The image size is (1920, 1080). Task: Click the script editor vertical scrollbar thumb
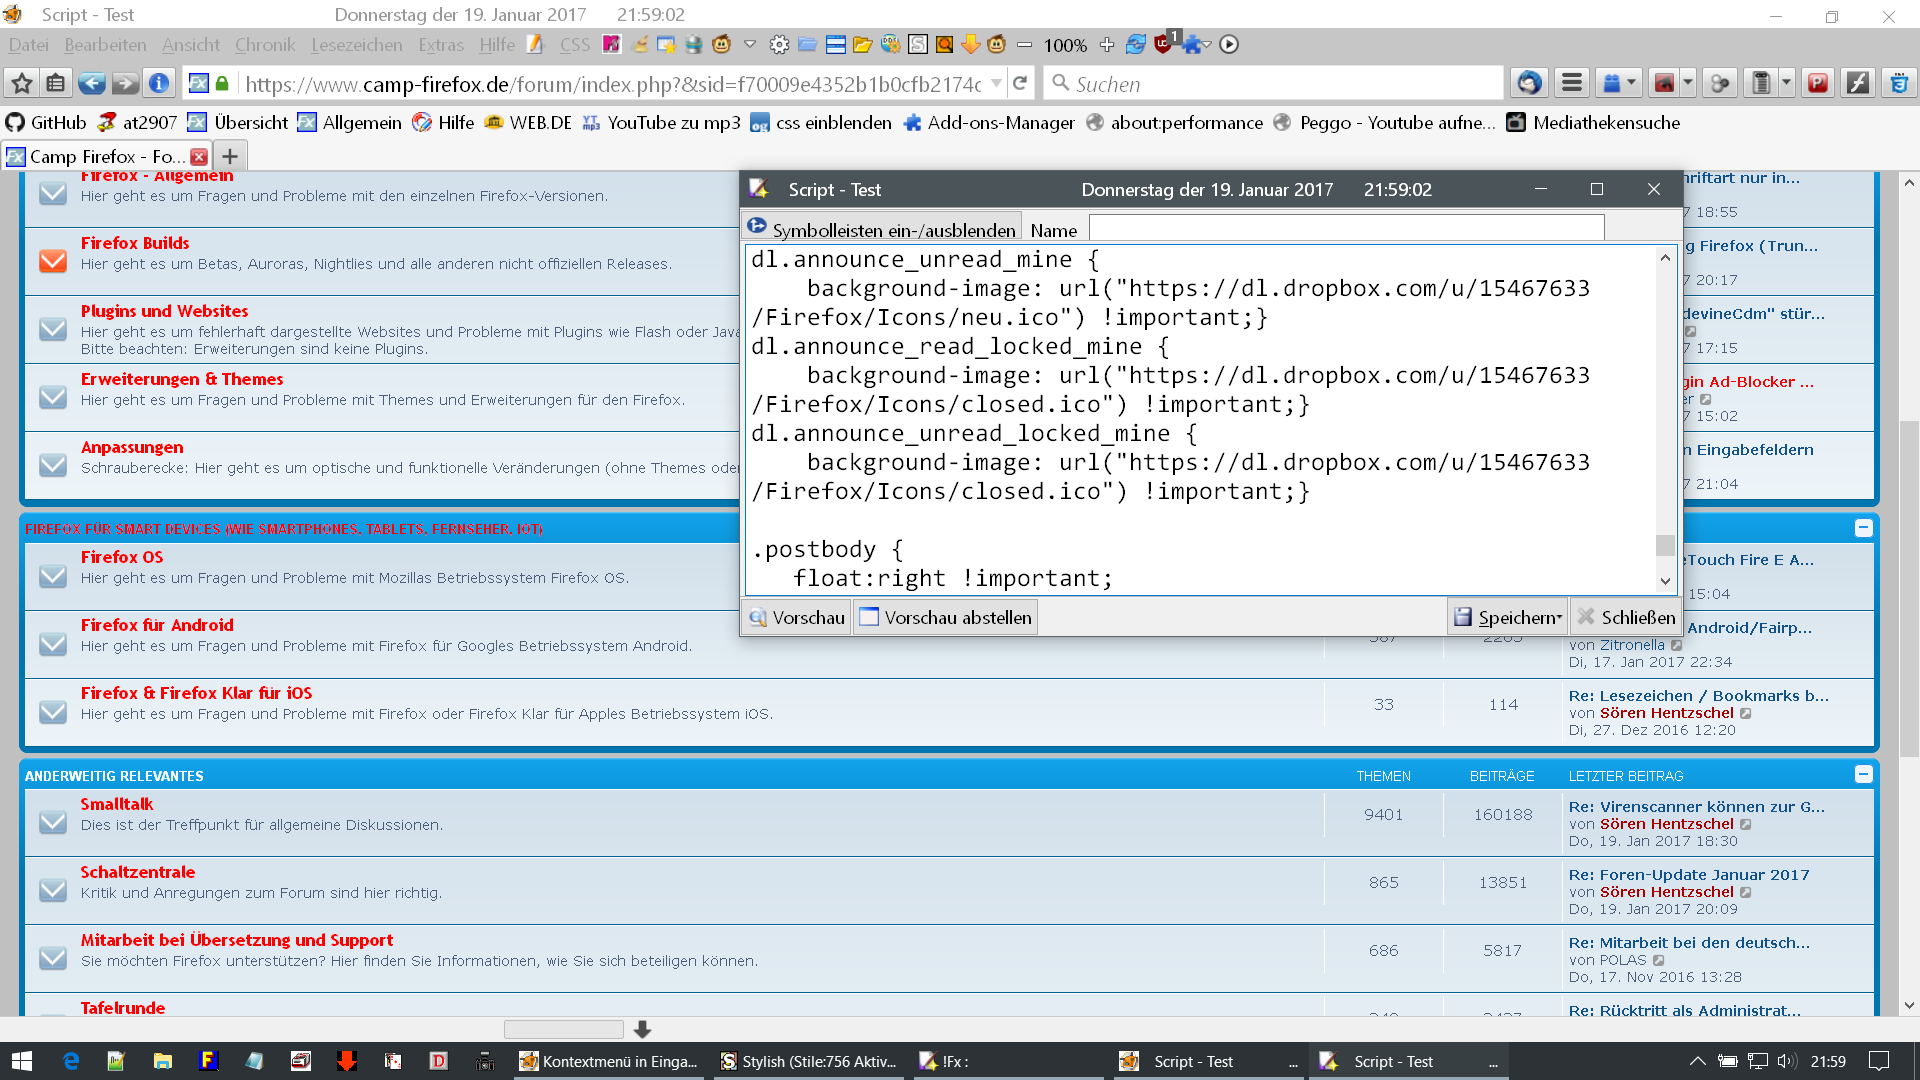[1665, 545]
